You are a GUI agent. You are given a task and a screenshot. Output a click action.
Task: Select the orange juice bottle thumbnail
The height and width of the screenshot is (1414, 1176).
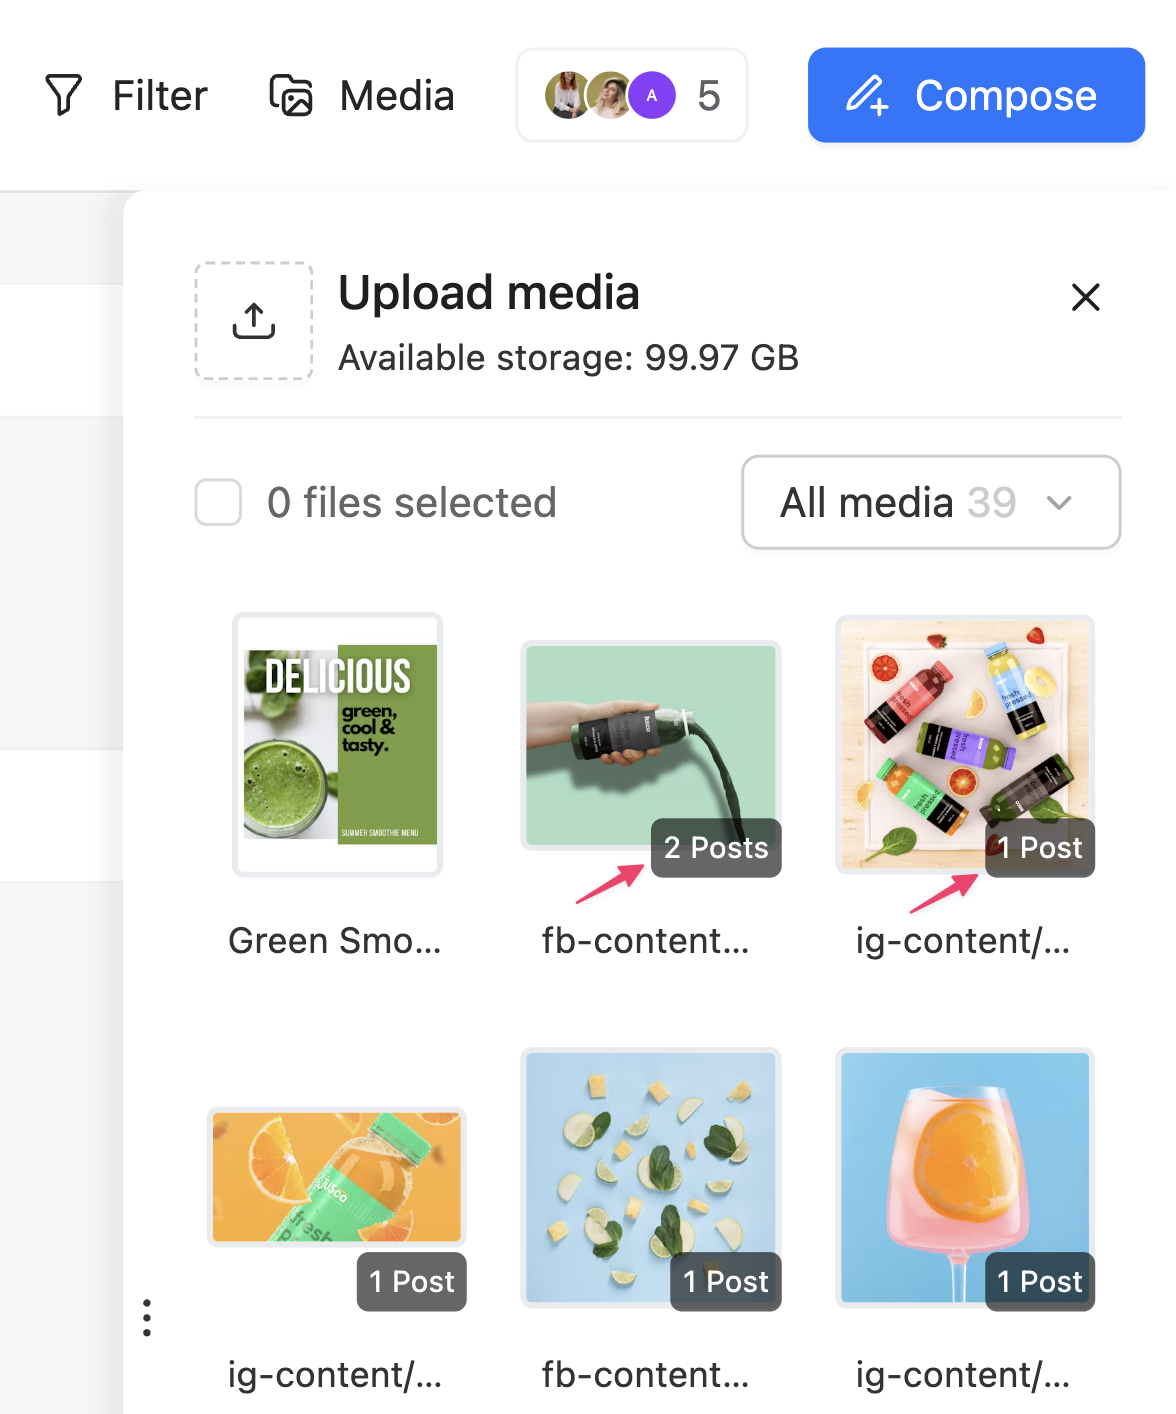click(x=336, y=1177)
